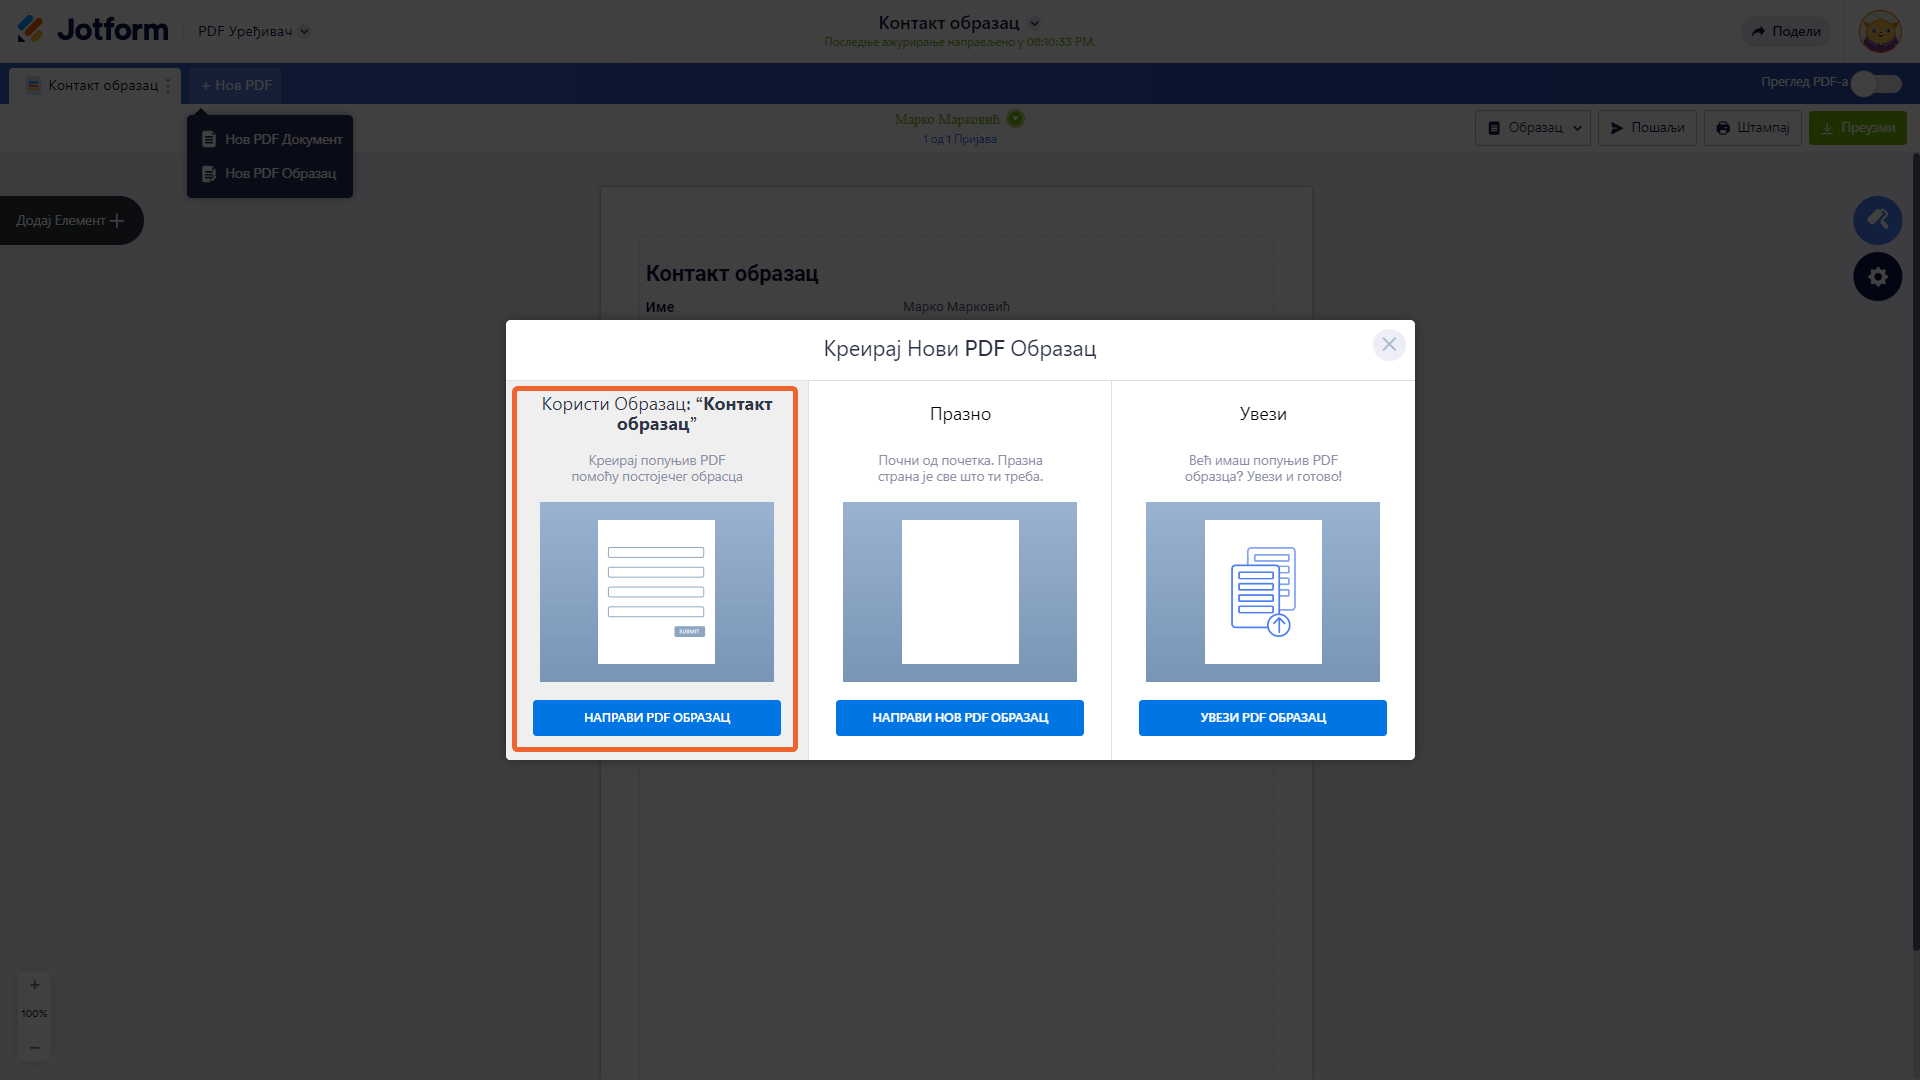
Task: Open the Контакт образац tab options dots
Action: click(168, 86)
